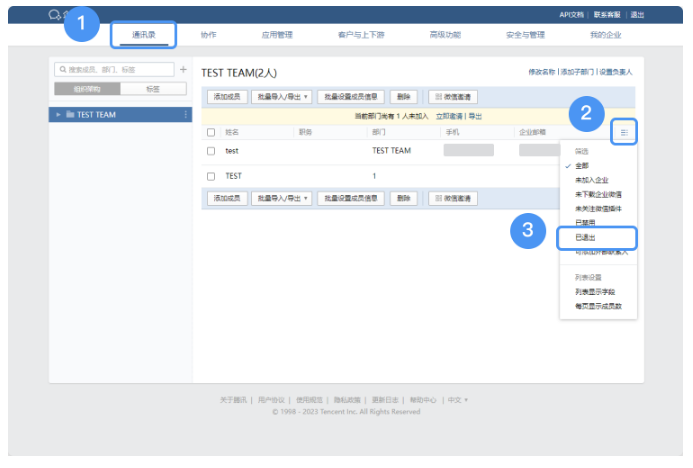Tick the select-all checkbox in header
693x468 pixels.
[x=211, y=132]
